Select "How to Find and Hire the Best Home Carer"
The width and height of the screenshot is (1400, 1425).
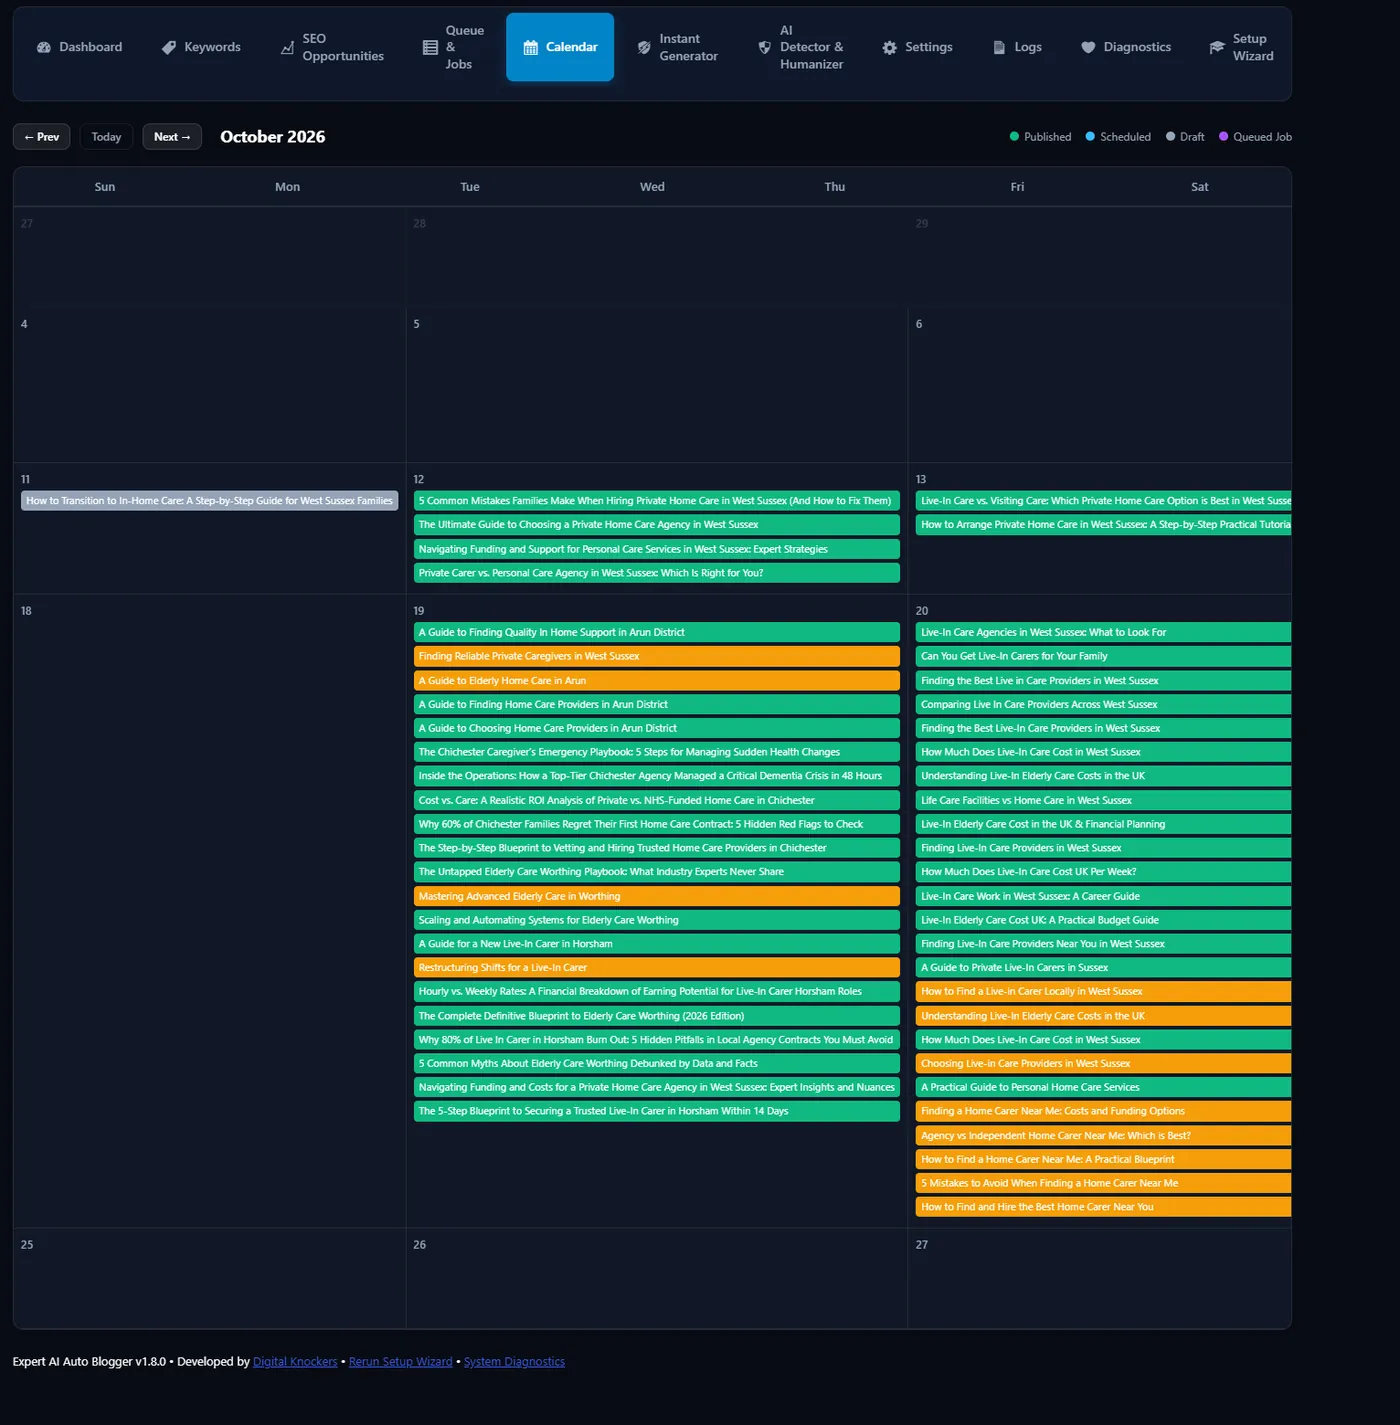1104,1207
